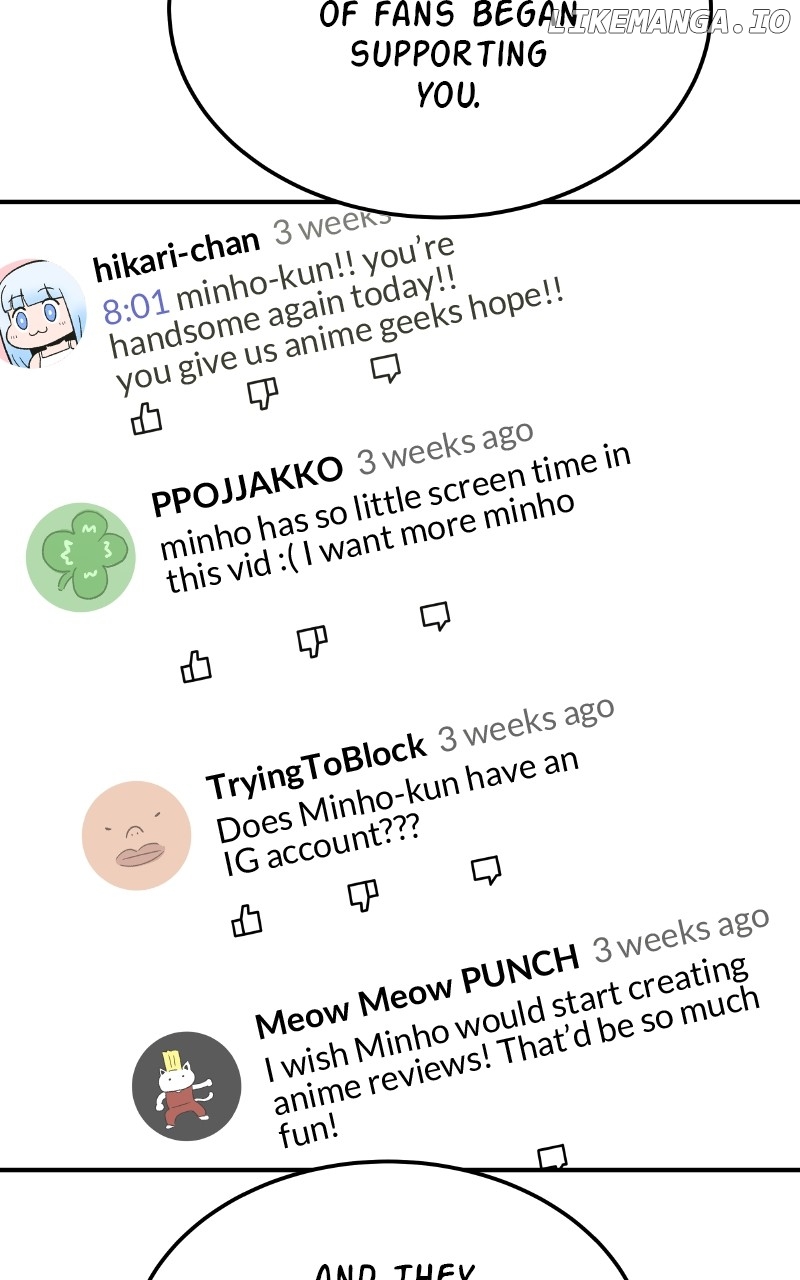Viewport: 800px width, 1280px height.
Task: Like hikari-chan's comment with thumbs up
Action: pos(147,418)
